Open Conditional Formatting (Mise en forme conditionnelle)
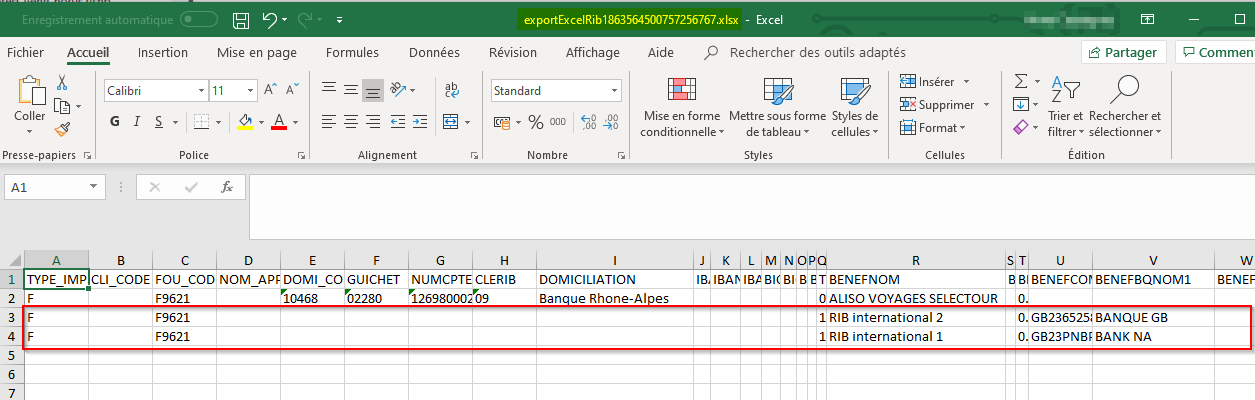Screen dimensions: 1255x400 tap(681, 108)
